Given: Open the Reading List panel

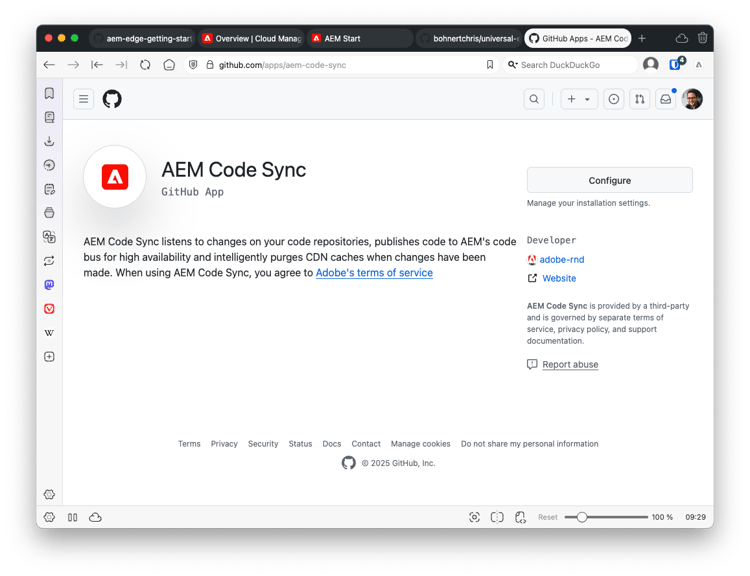Looking at the screenshot, I should click(49, 117).
